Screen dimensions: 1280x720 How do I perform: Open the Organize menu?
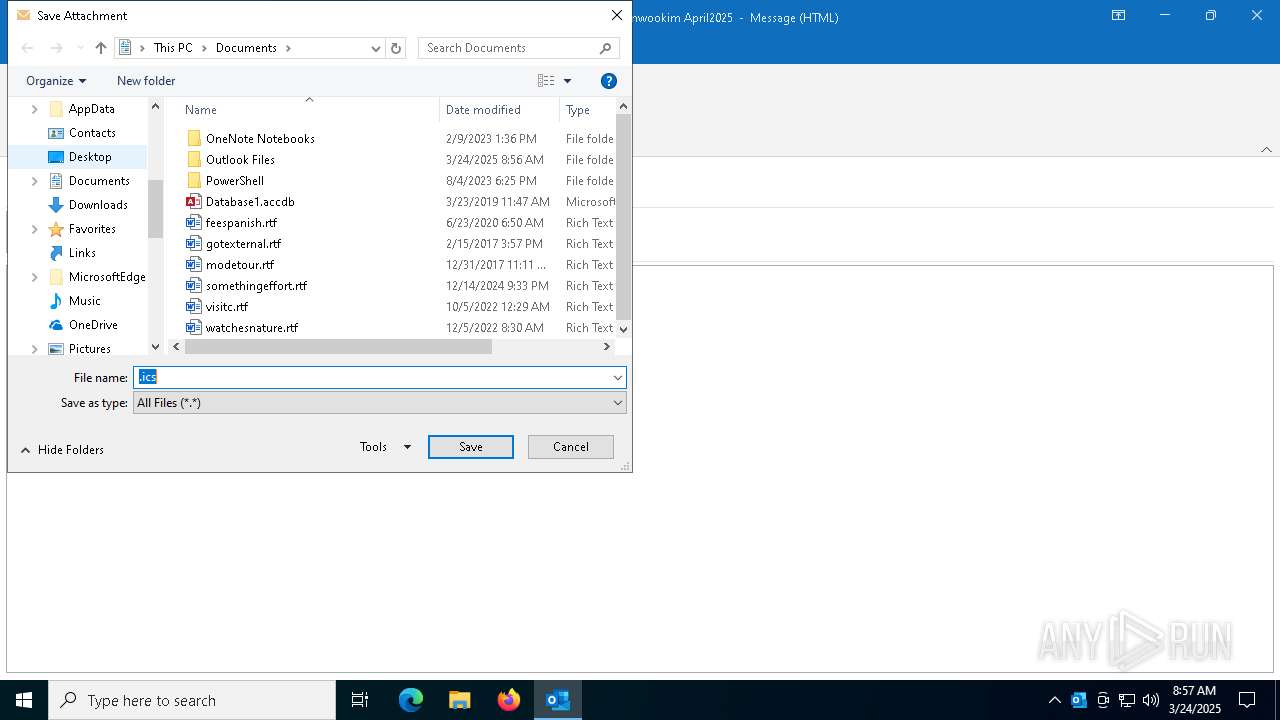(x=56, y=81)
